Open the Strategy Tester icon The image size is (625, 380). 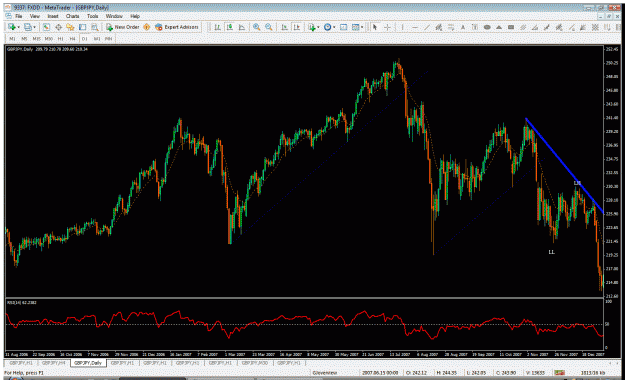click(x=94, y=27)
